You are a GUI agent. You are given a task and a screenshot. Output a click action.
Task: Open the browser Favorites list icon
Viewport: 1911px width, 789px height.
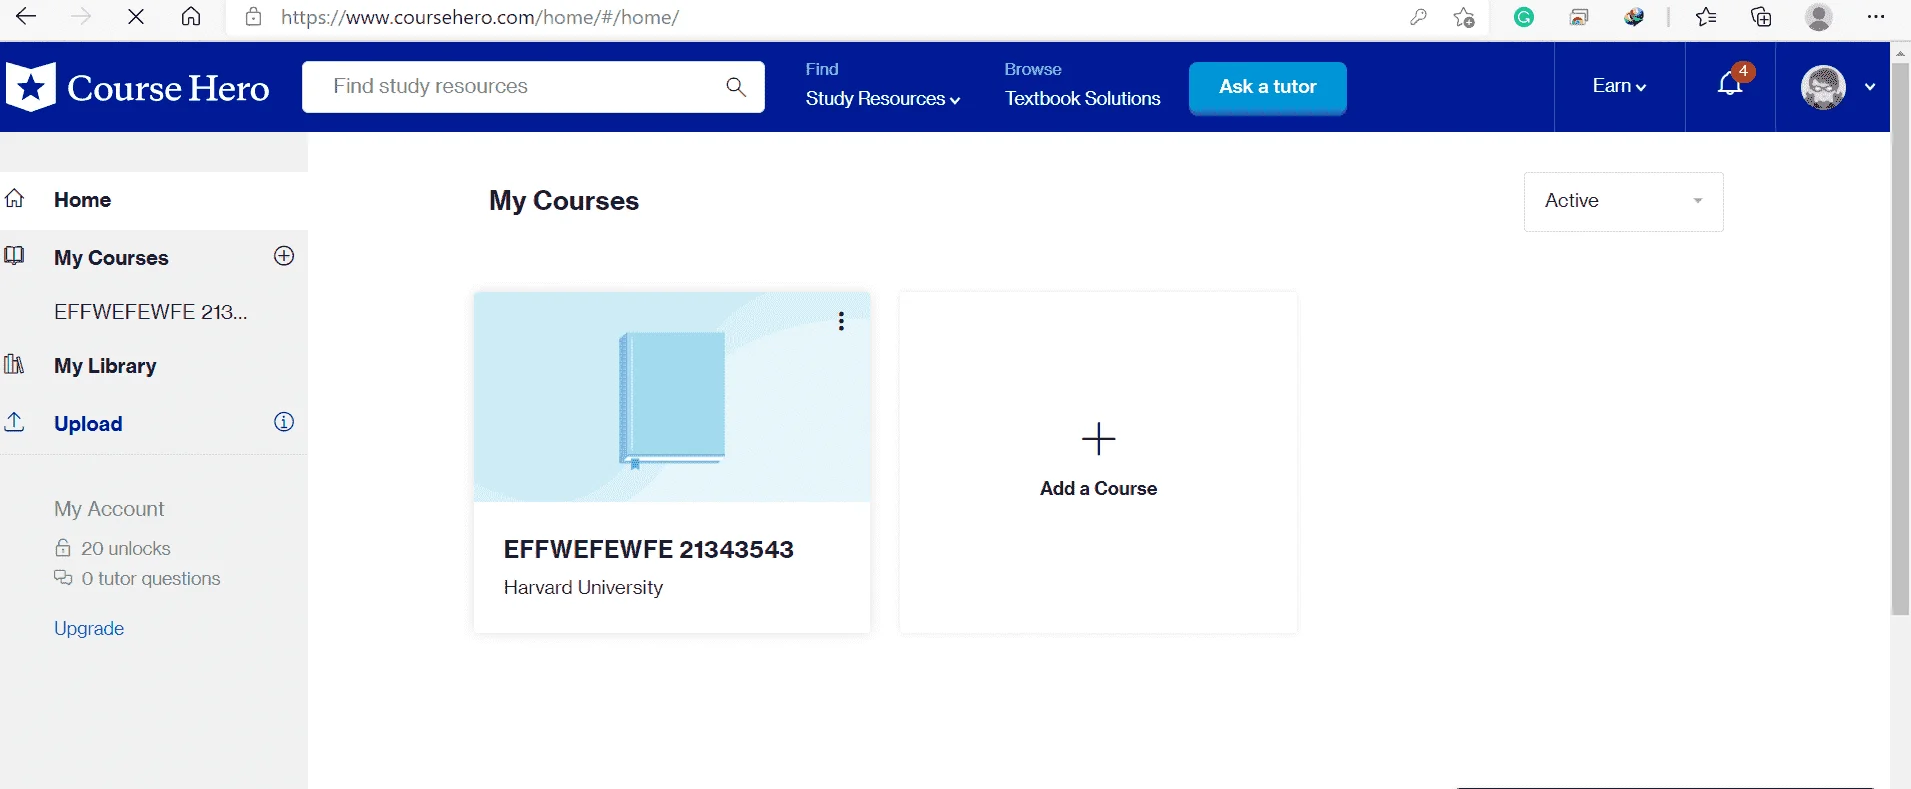point(1706,17)
